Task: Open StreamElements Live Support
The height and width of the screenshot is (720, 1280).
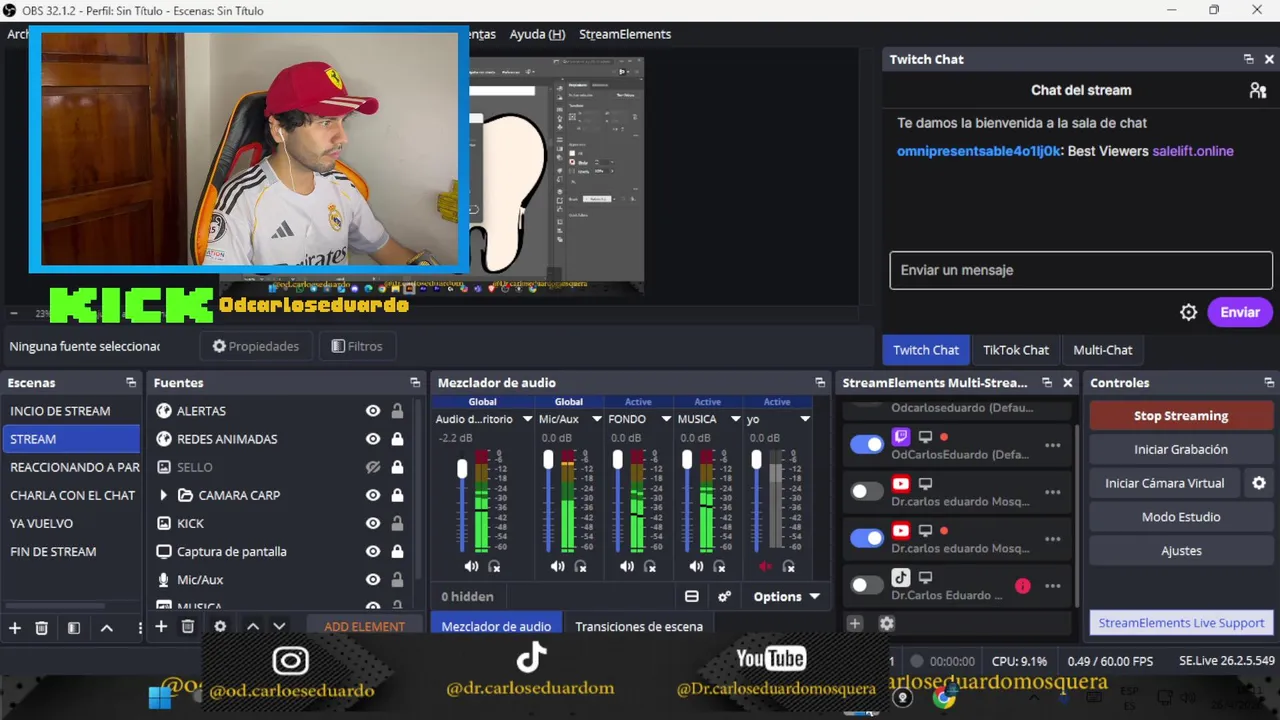Action: pyautogui.click(x=1181, y=622)
